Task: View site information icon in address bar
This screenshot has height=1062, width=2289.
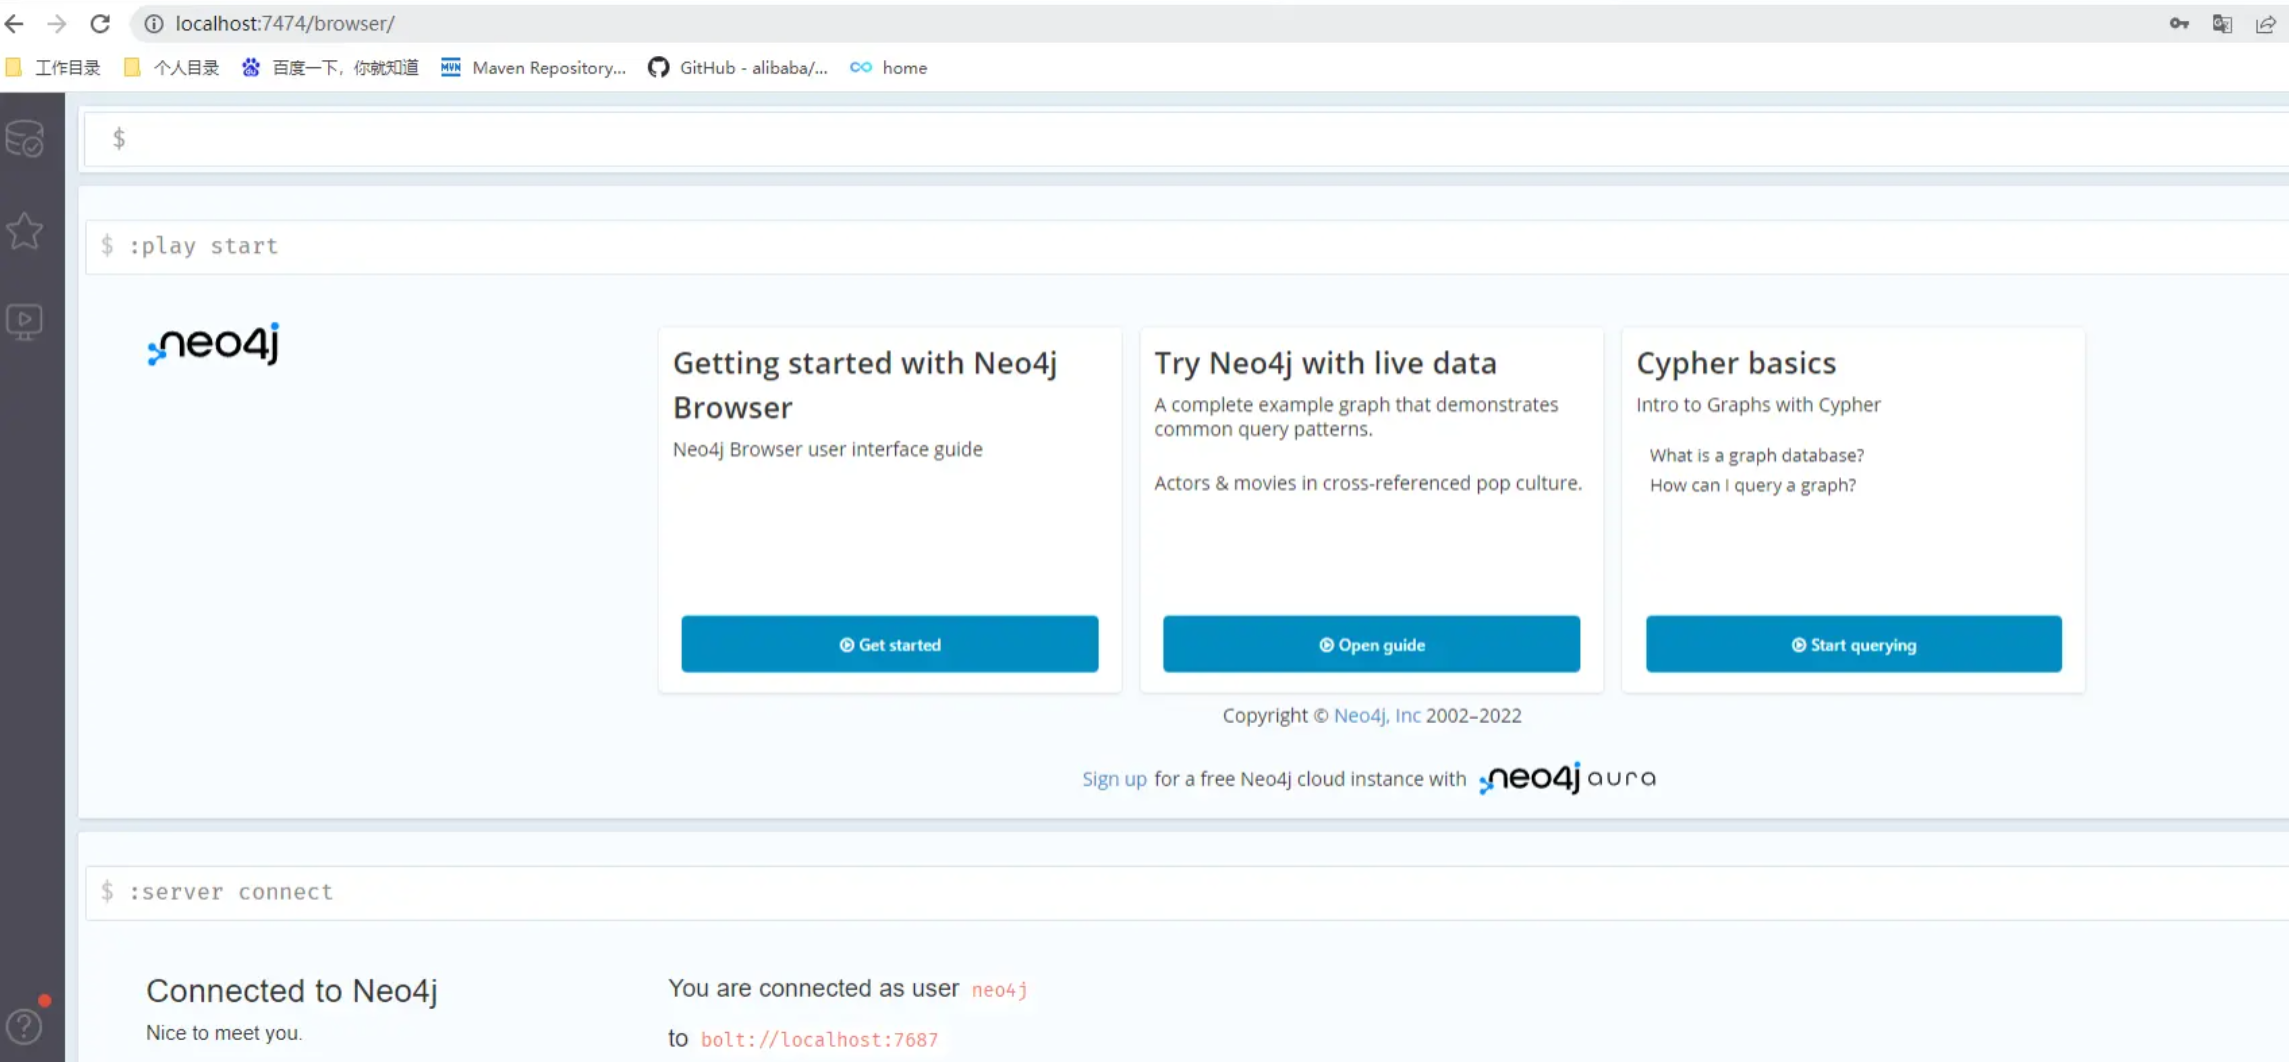Action: (x=153, y=23)
